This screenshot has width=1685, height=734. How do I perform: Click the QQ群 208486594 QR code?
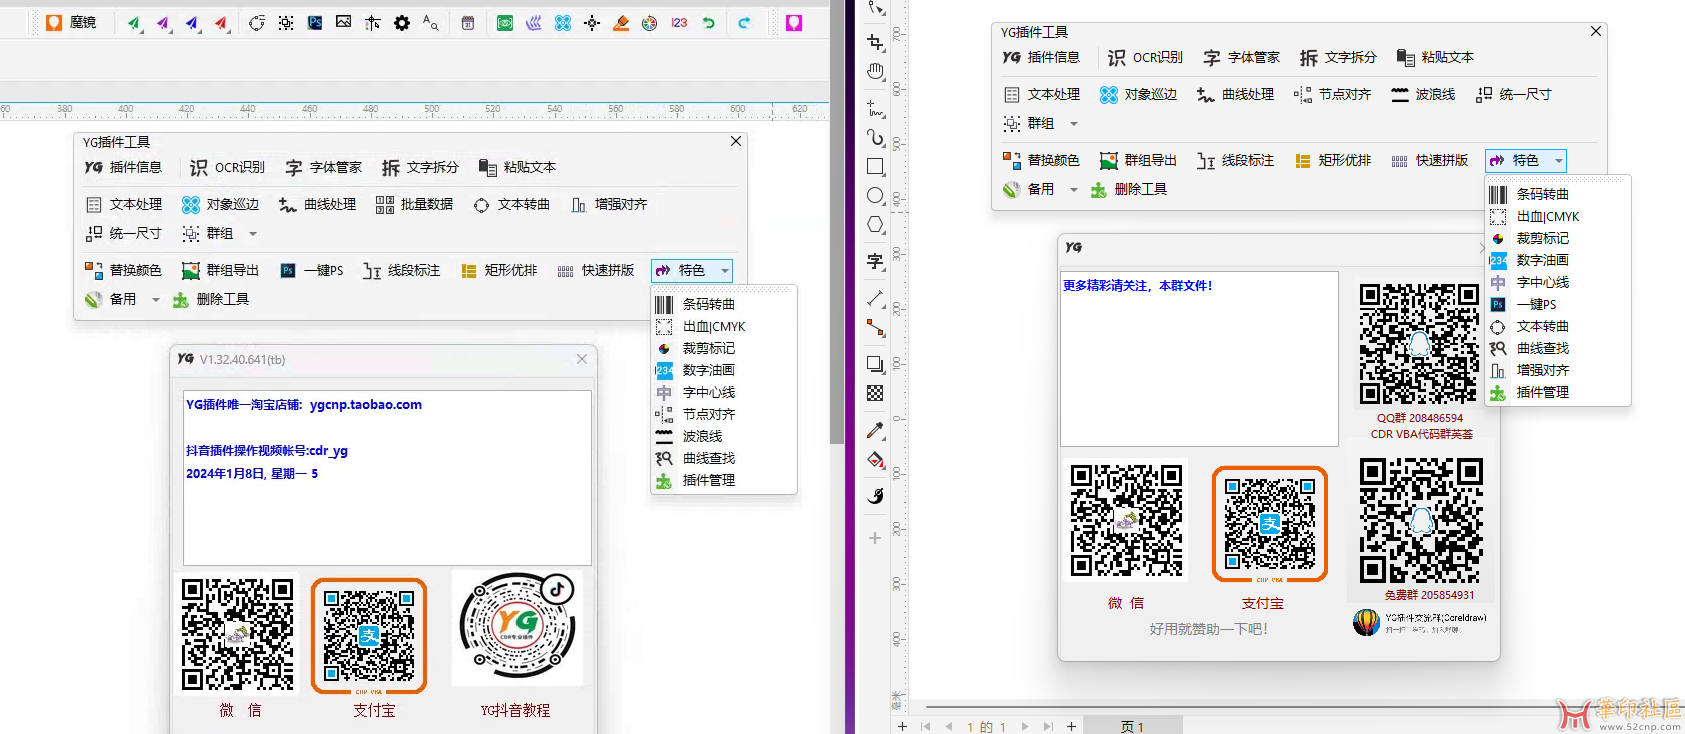click(x=1419, y=345)
